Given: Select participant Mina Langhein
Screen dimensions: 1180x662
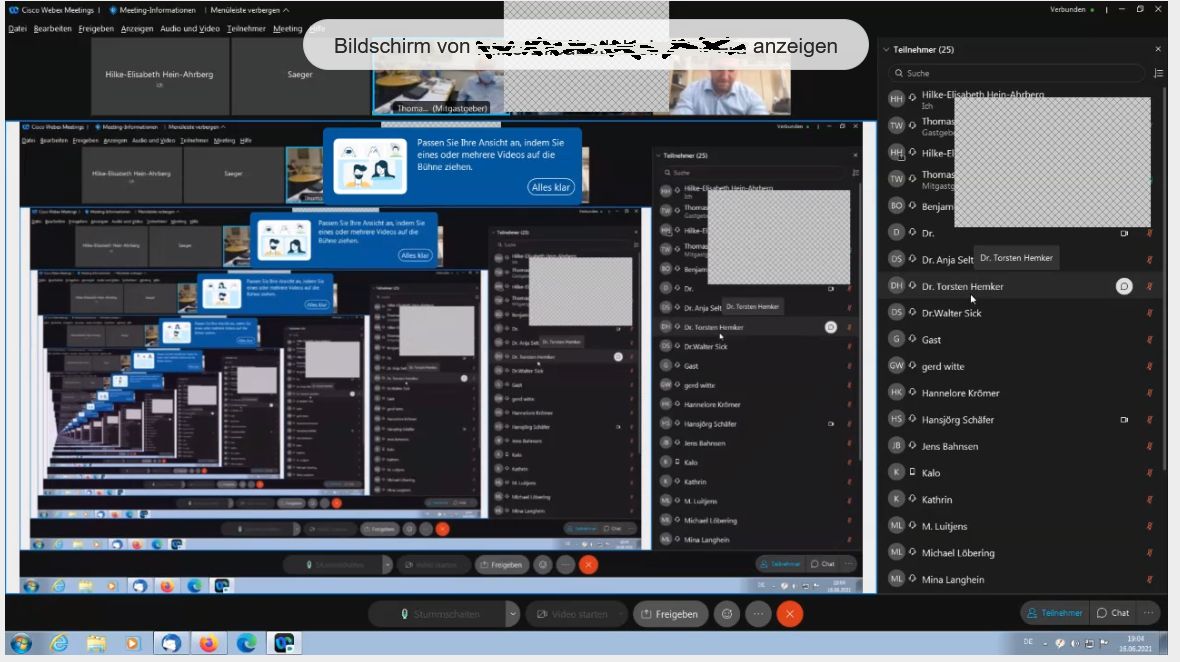Looking at the screenshot, I should tap(1020, 579).
